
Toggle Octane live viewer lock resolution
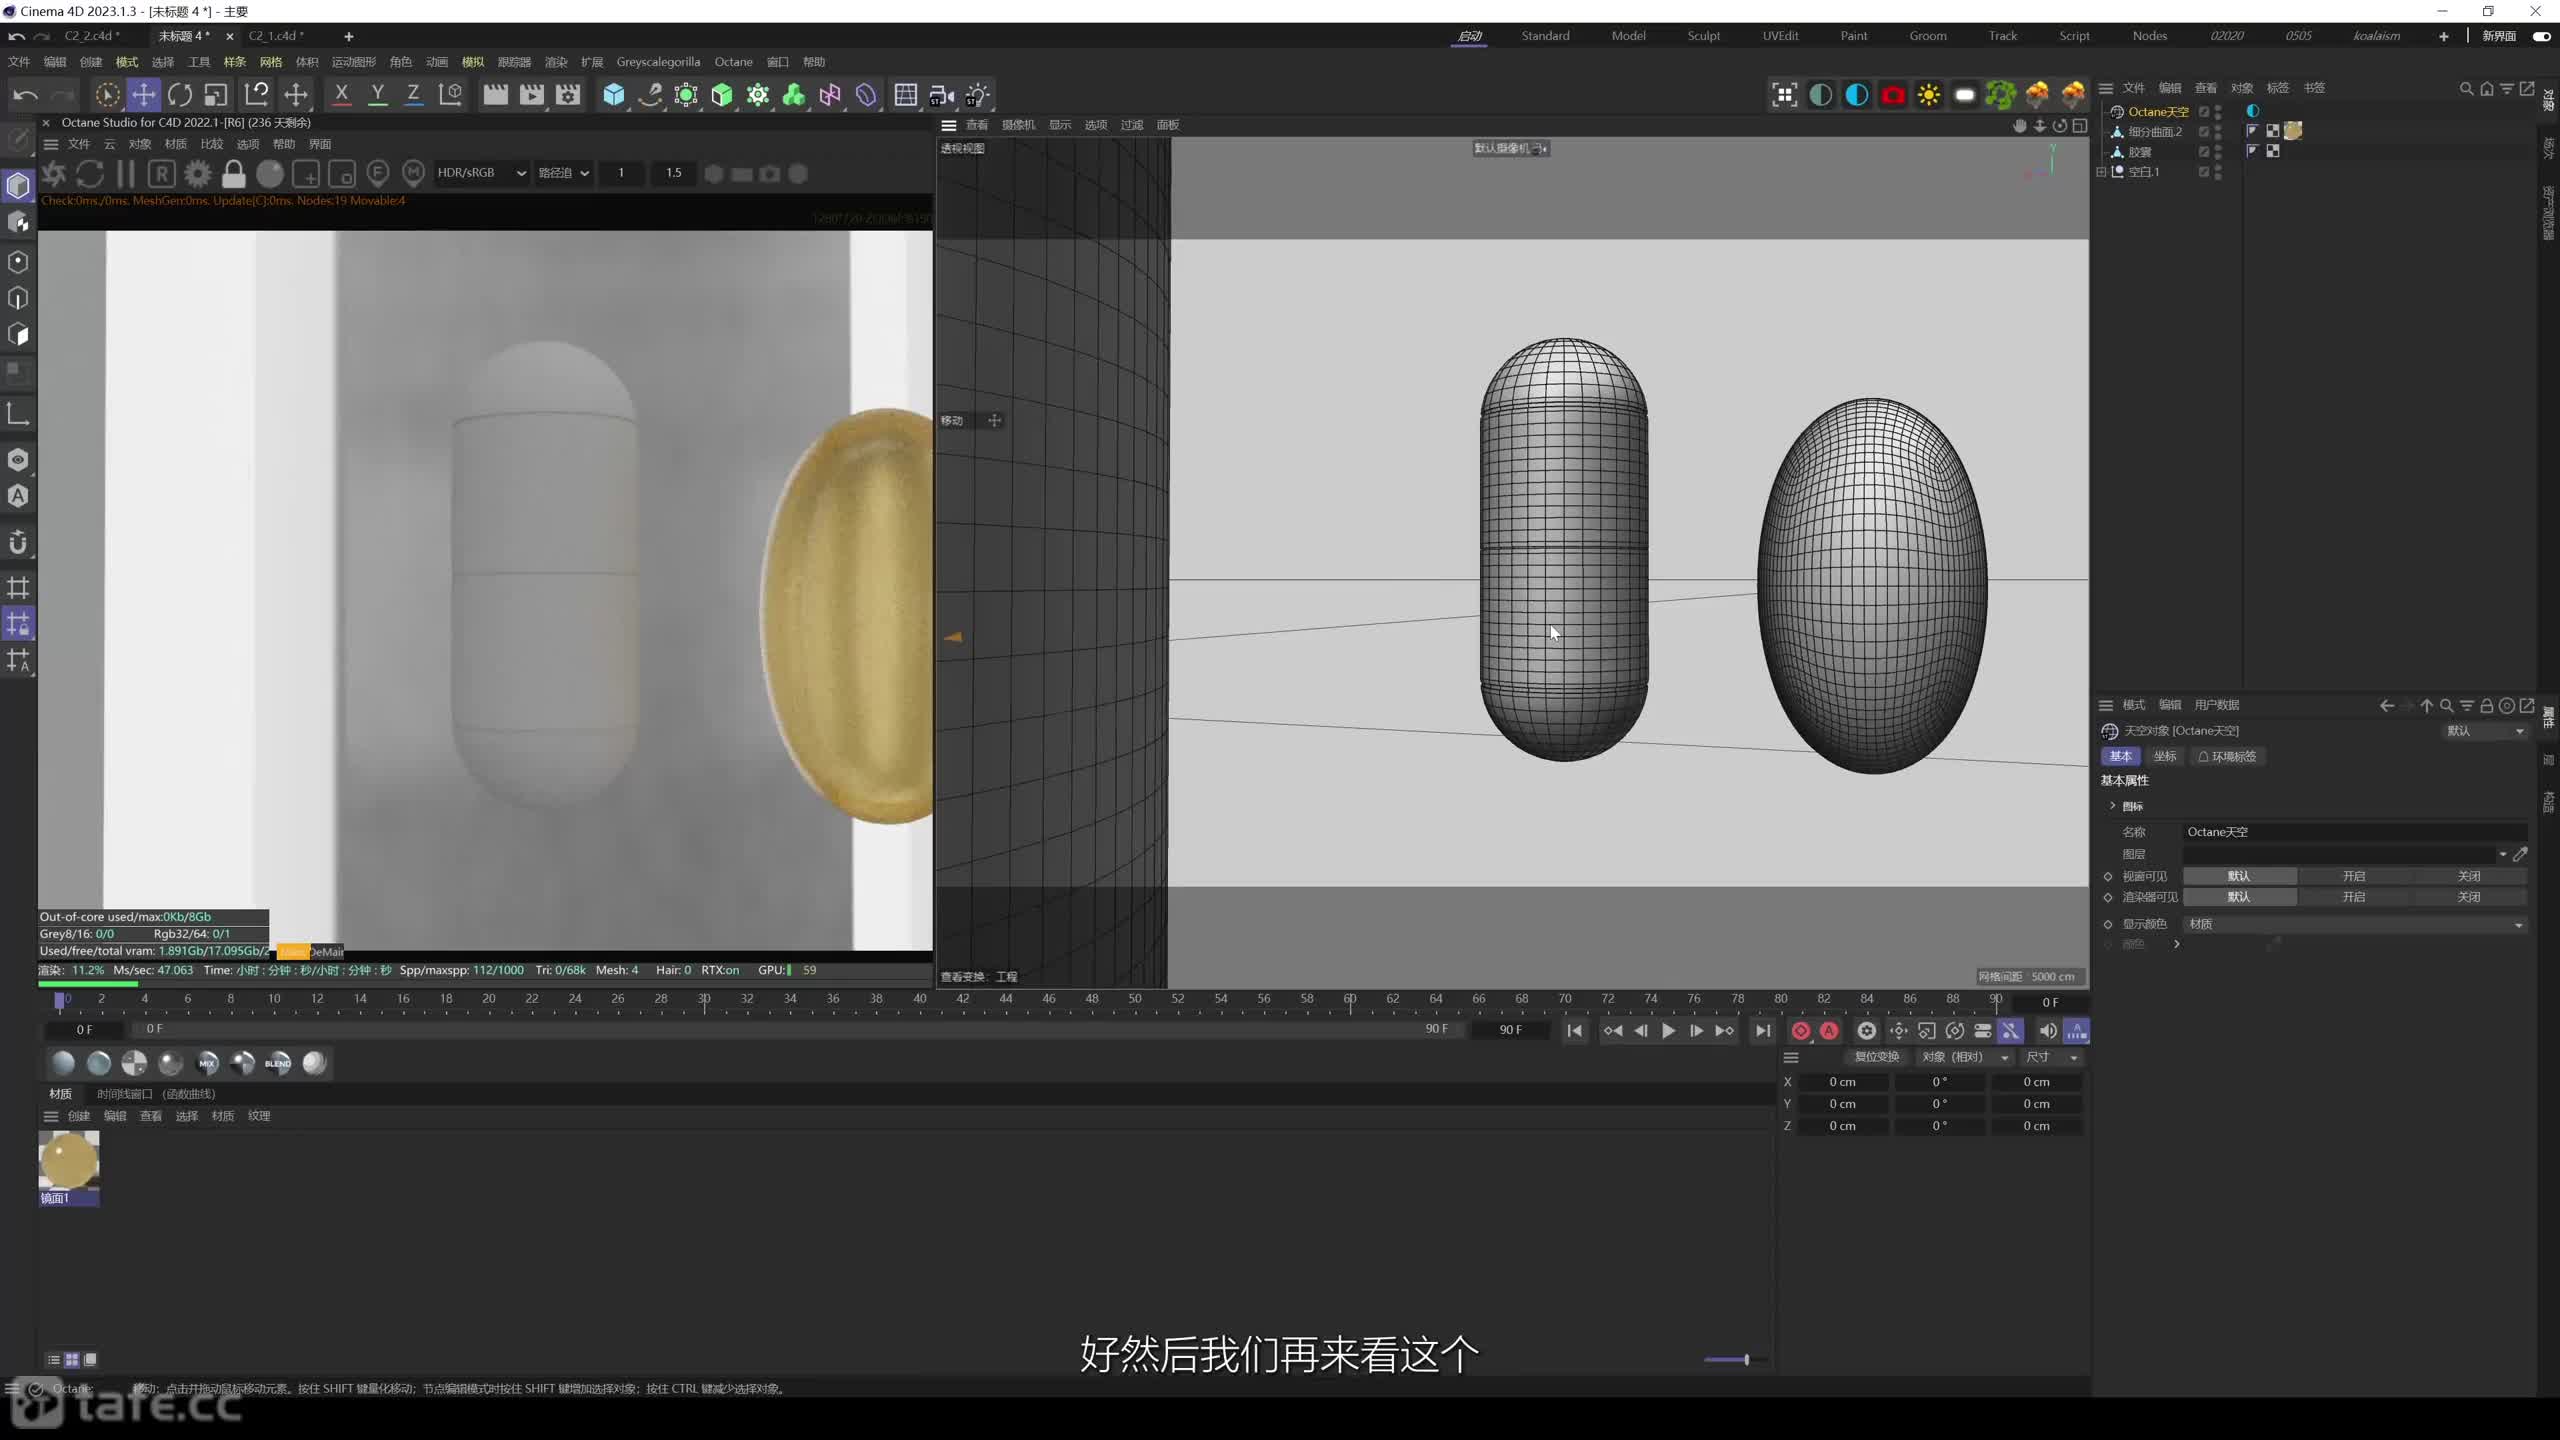coord(234,174)
